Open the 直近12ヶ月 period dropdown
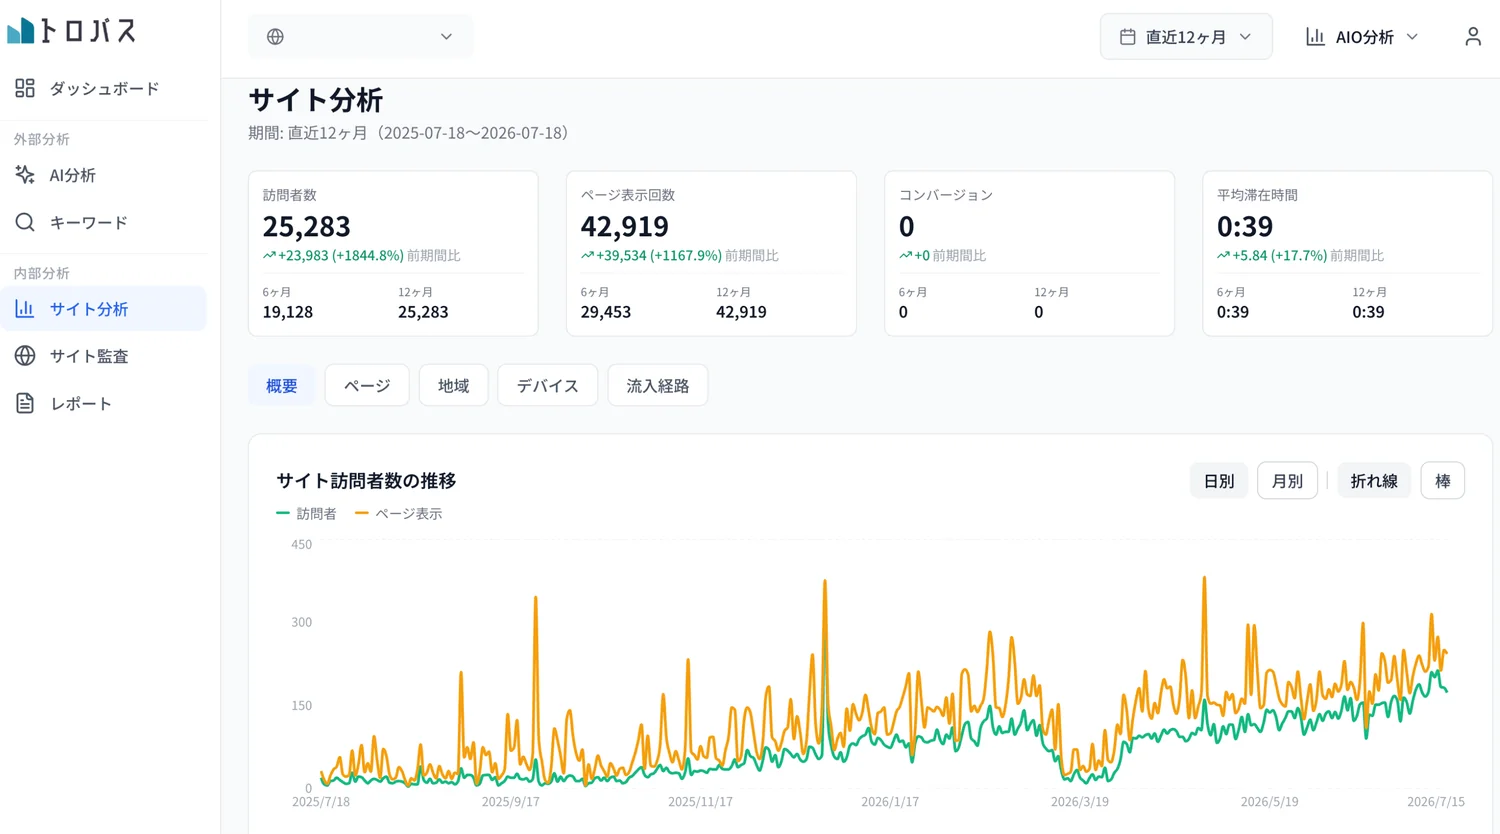 tap(1186, 37)
